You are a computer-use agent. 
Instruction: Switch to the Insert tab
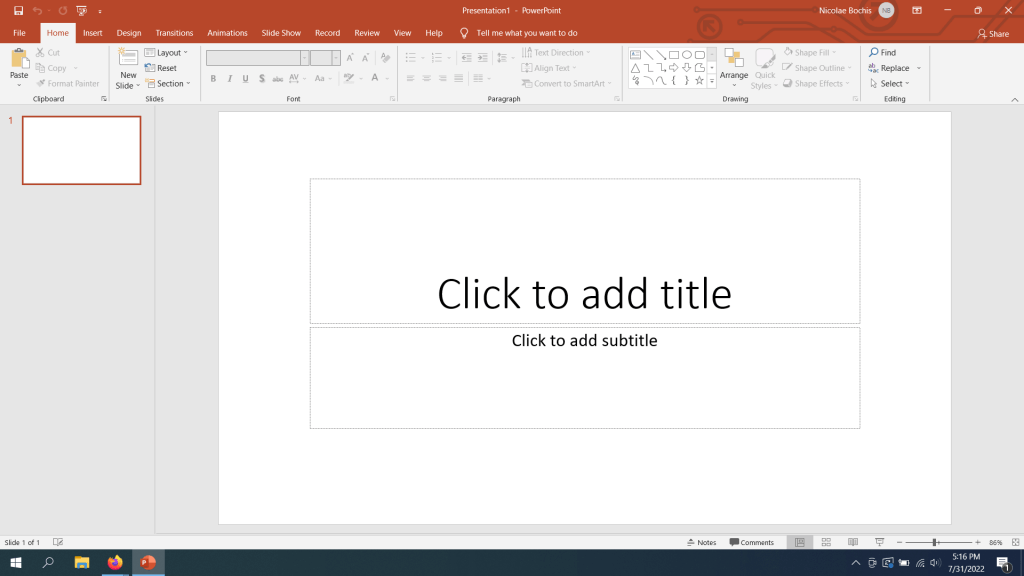[92, 32]
